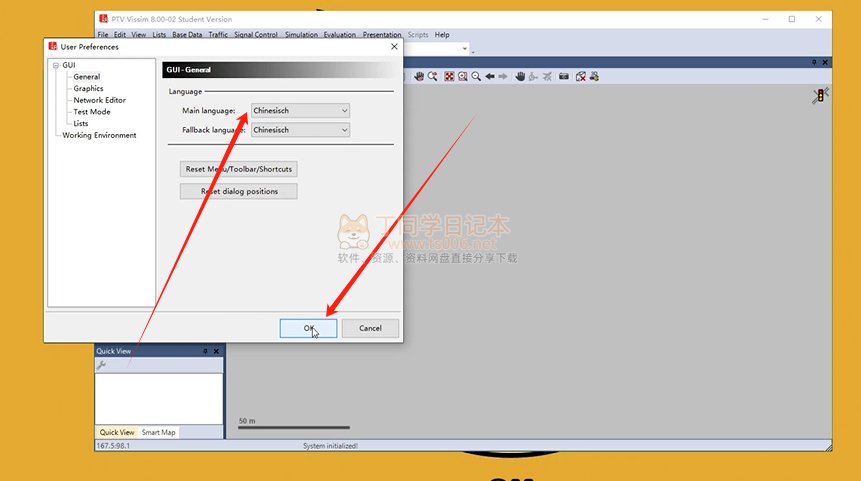
Task: Open the Traffic menu
Action: coord(218,35)
